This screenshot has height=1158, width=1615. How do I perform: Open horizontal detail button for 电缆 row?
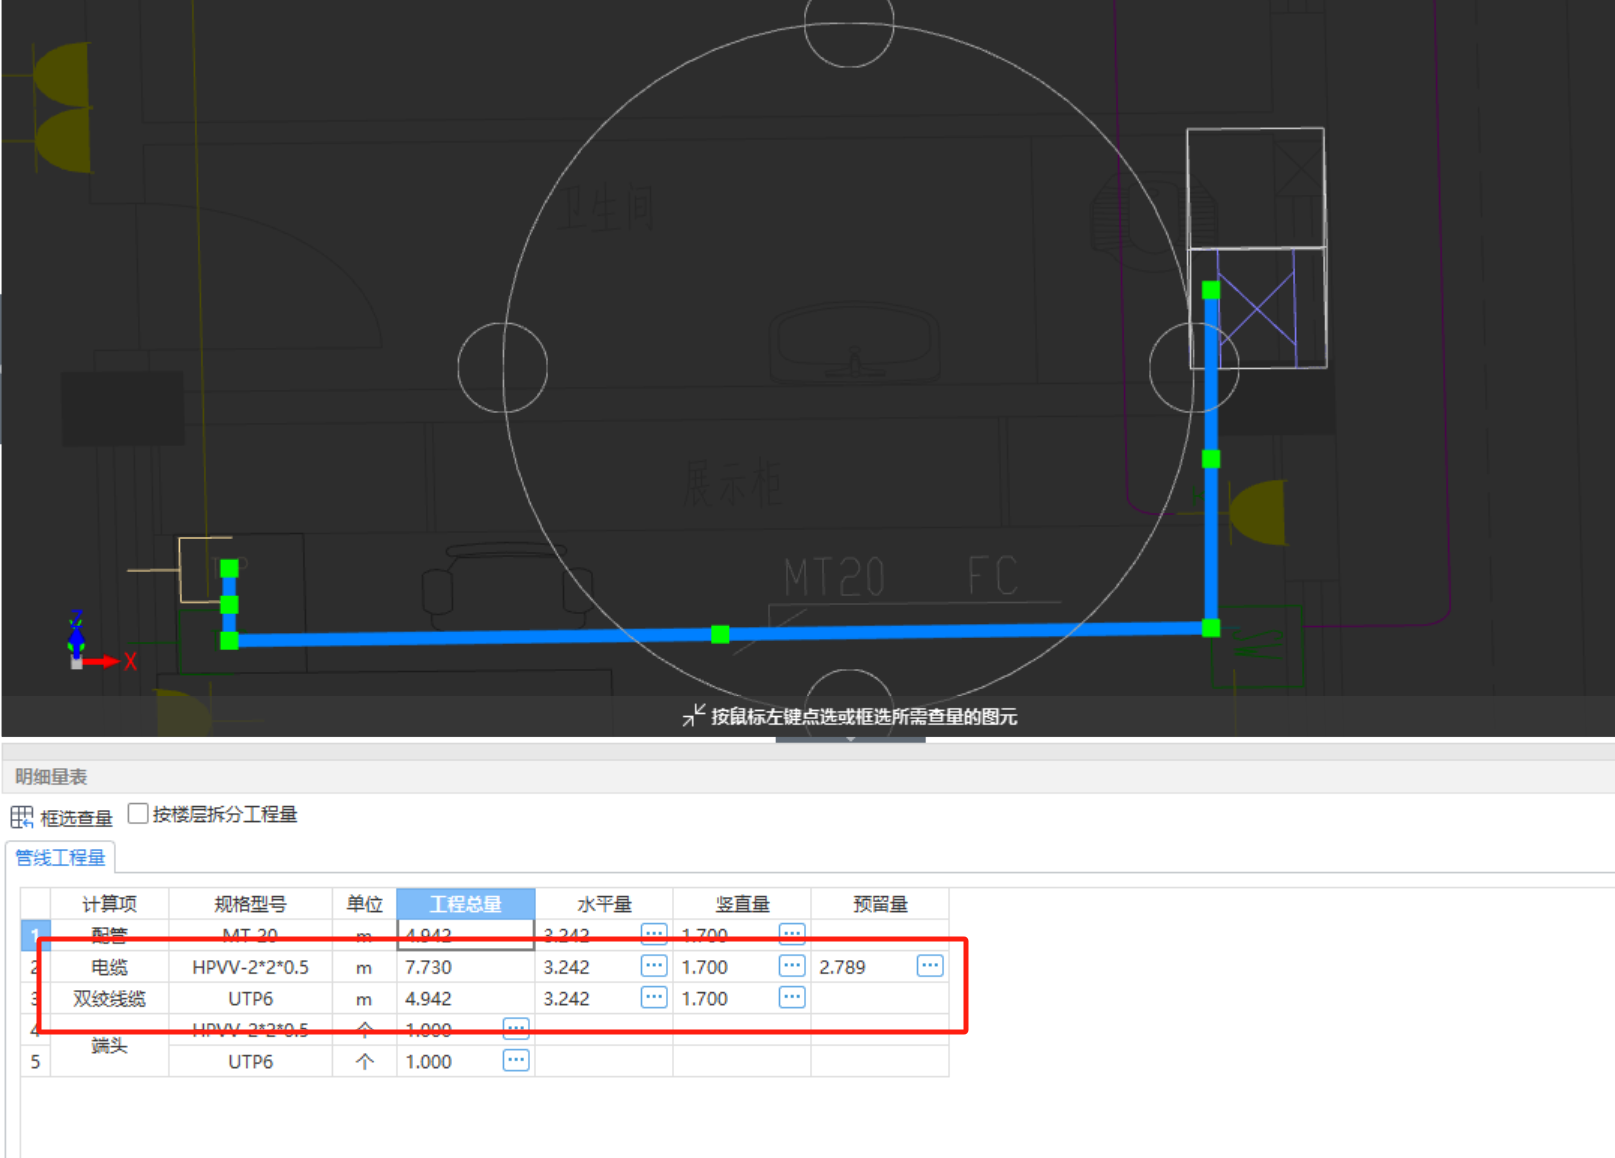coord(654,966)
